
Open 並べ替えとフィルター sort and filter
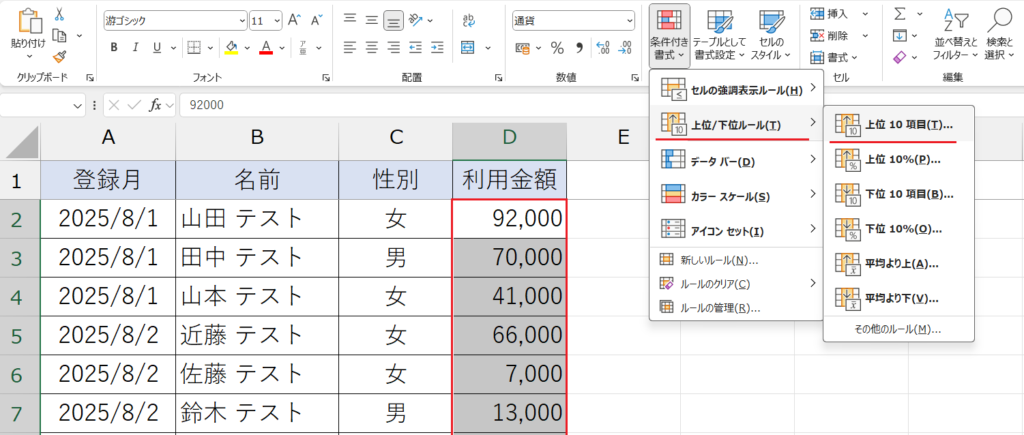coord(955,34)
